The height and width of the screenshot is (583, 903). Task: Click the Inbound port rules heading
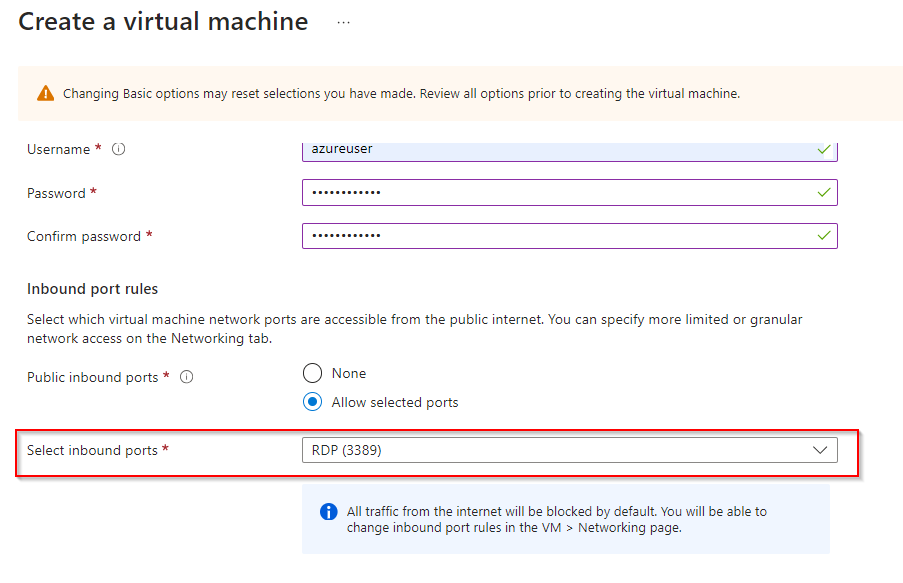tap(92, 289)
